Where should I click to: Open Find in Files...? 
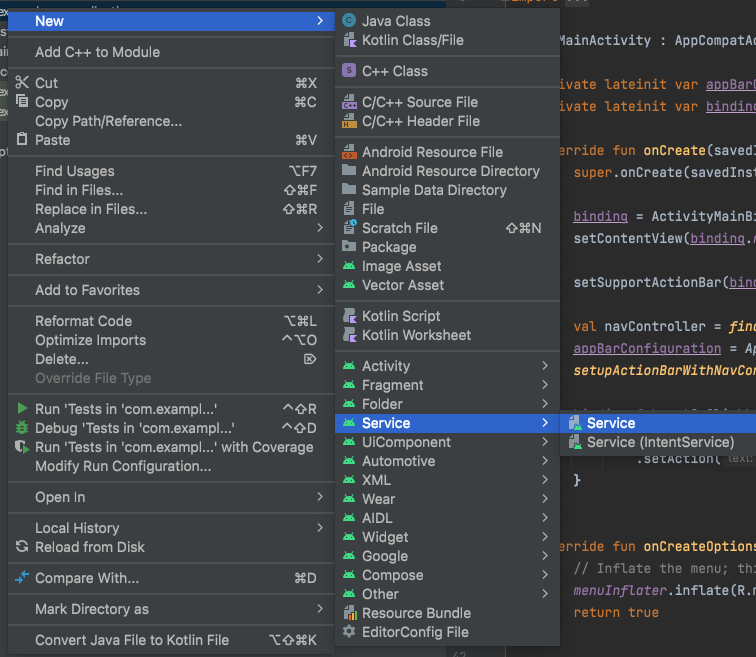tap(171, 190)
